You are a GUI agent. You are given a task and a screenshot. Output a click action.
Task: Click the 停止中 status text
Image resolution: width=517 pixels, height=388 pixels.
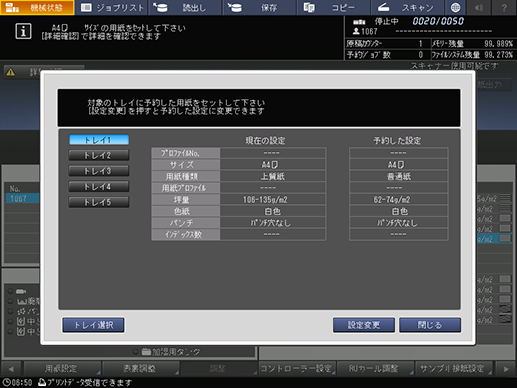click(386, 22)
